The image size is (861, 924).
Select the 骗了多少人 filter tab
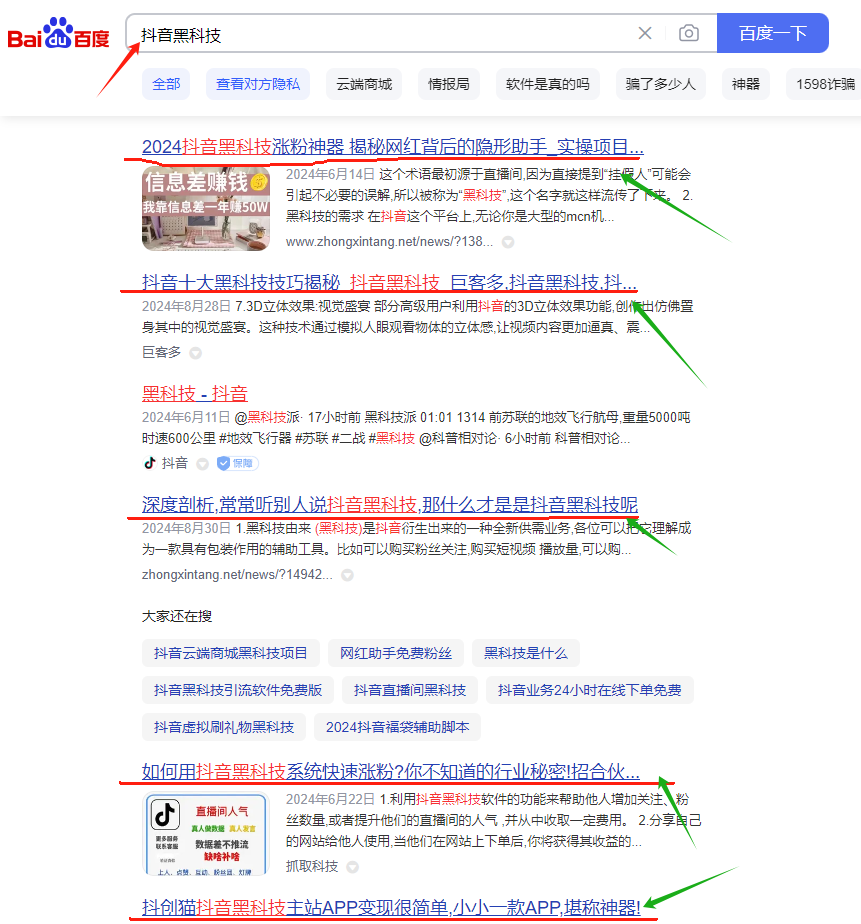pyautogui.click(x=661, y=84)
